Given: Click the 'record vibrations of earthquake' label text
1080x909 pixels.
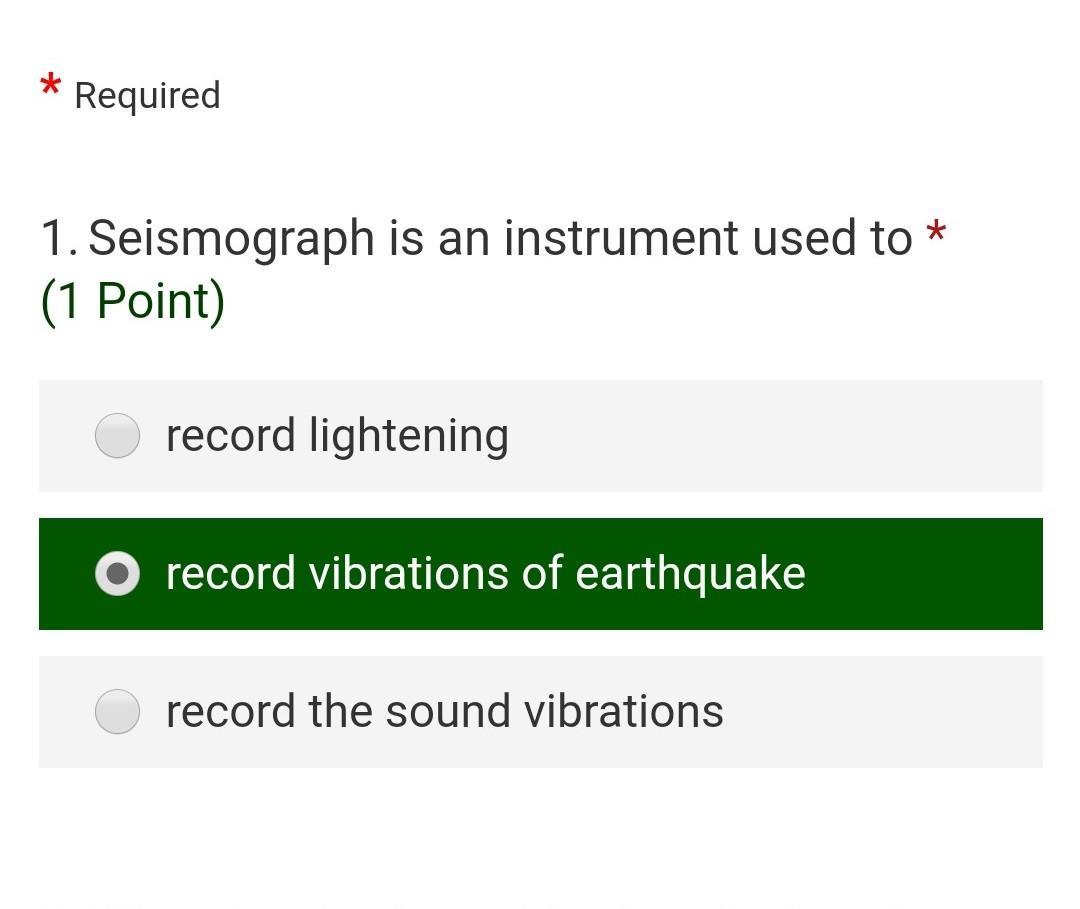Looking at the screenshot, I should point(485,574).
